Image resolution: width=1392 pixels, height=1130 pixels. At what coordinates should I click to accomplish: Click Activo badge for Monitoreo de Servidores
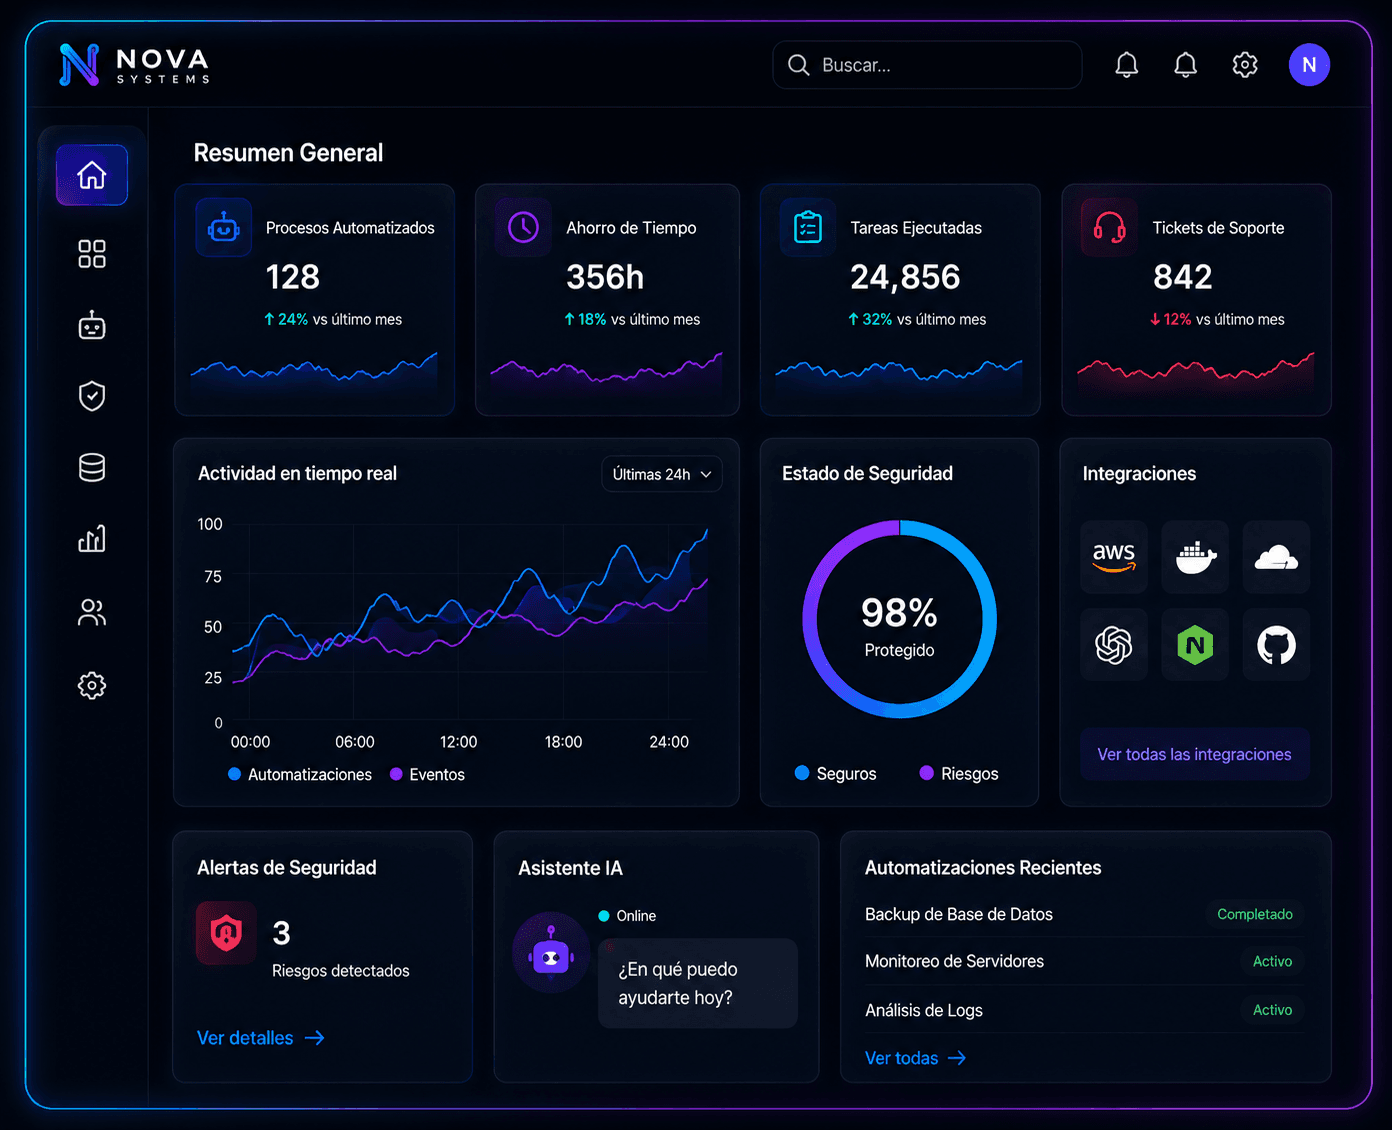point(1272,961)
